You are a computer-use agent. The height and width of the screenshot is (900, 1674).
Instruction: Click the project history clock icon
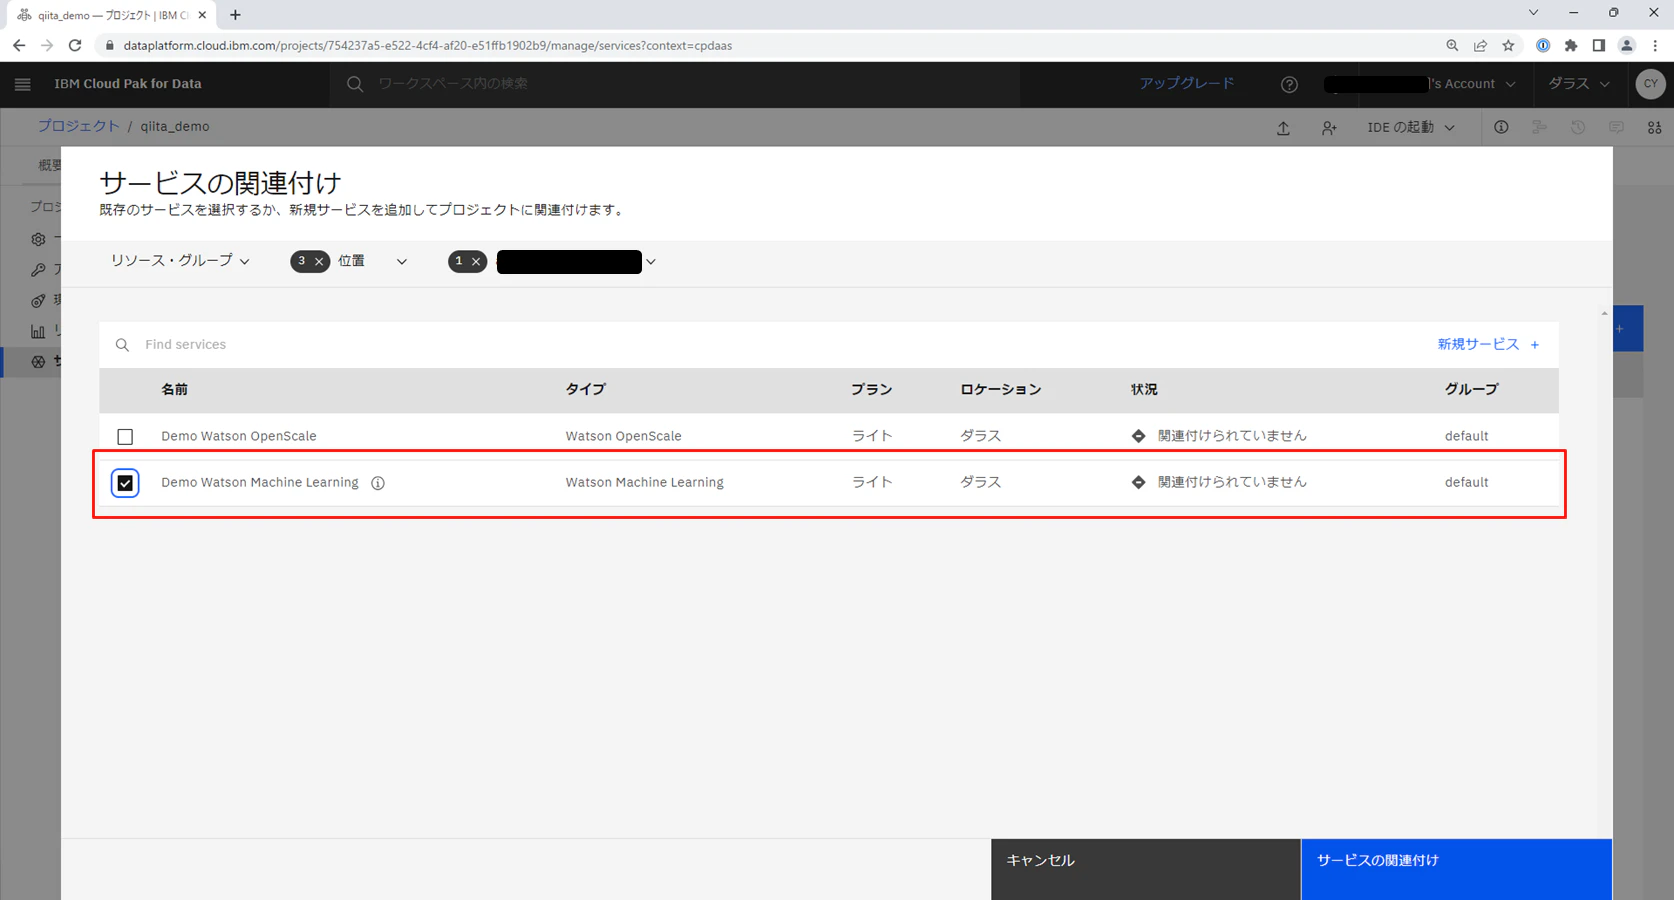(x=1578, y=127)
